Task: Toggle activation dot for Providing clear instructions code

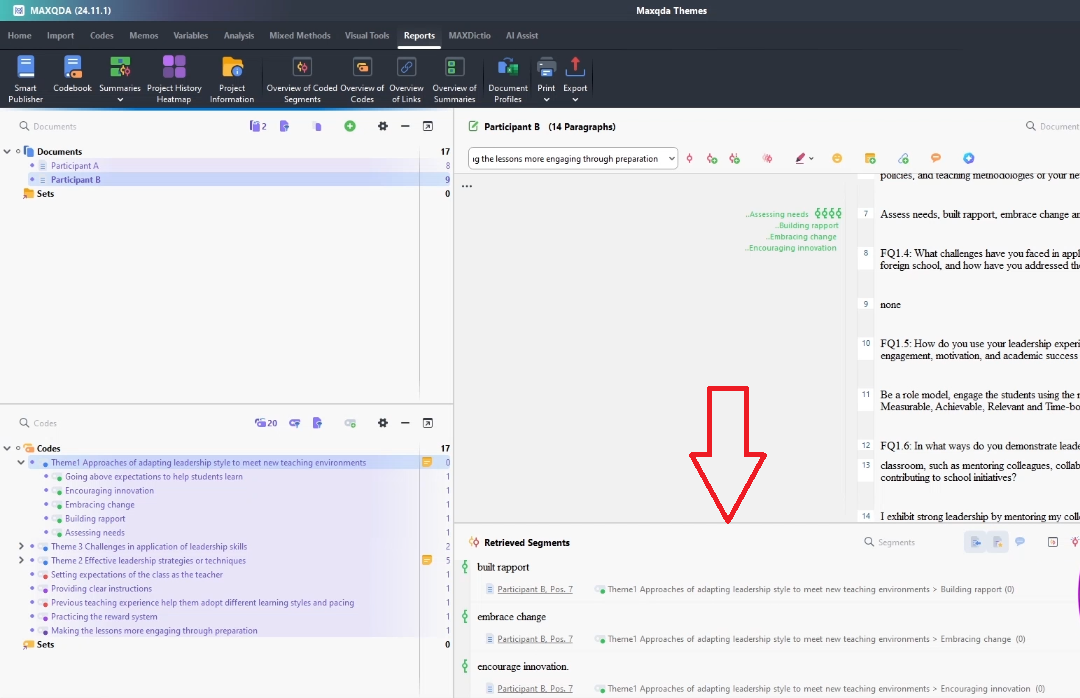Action: (33, 589)
